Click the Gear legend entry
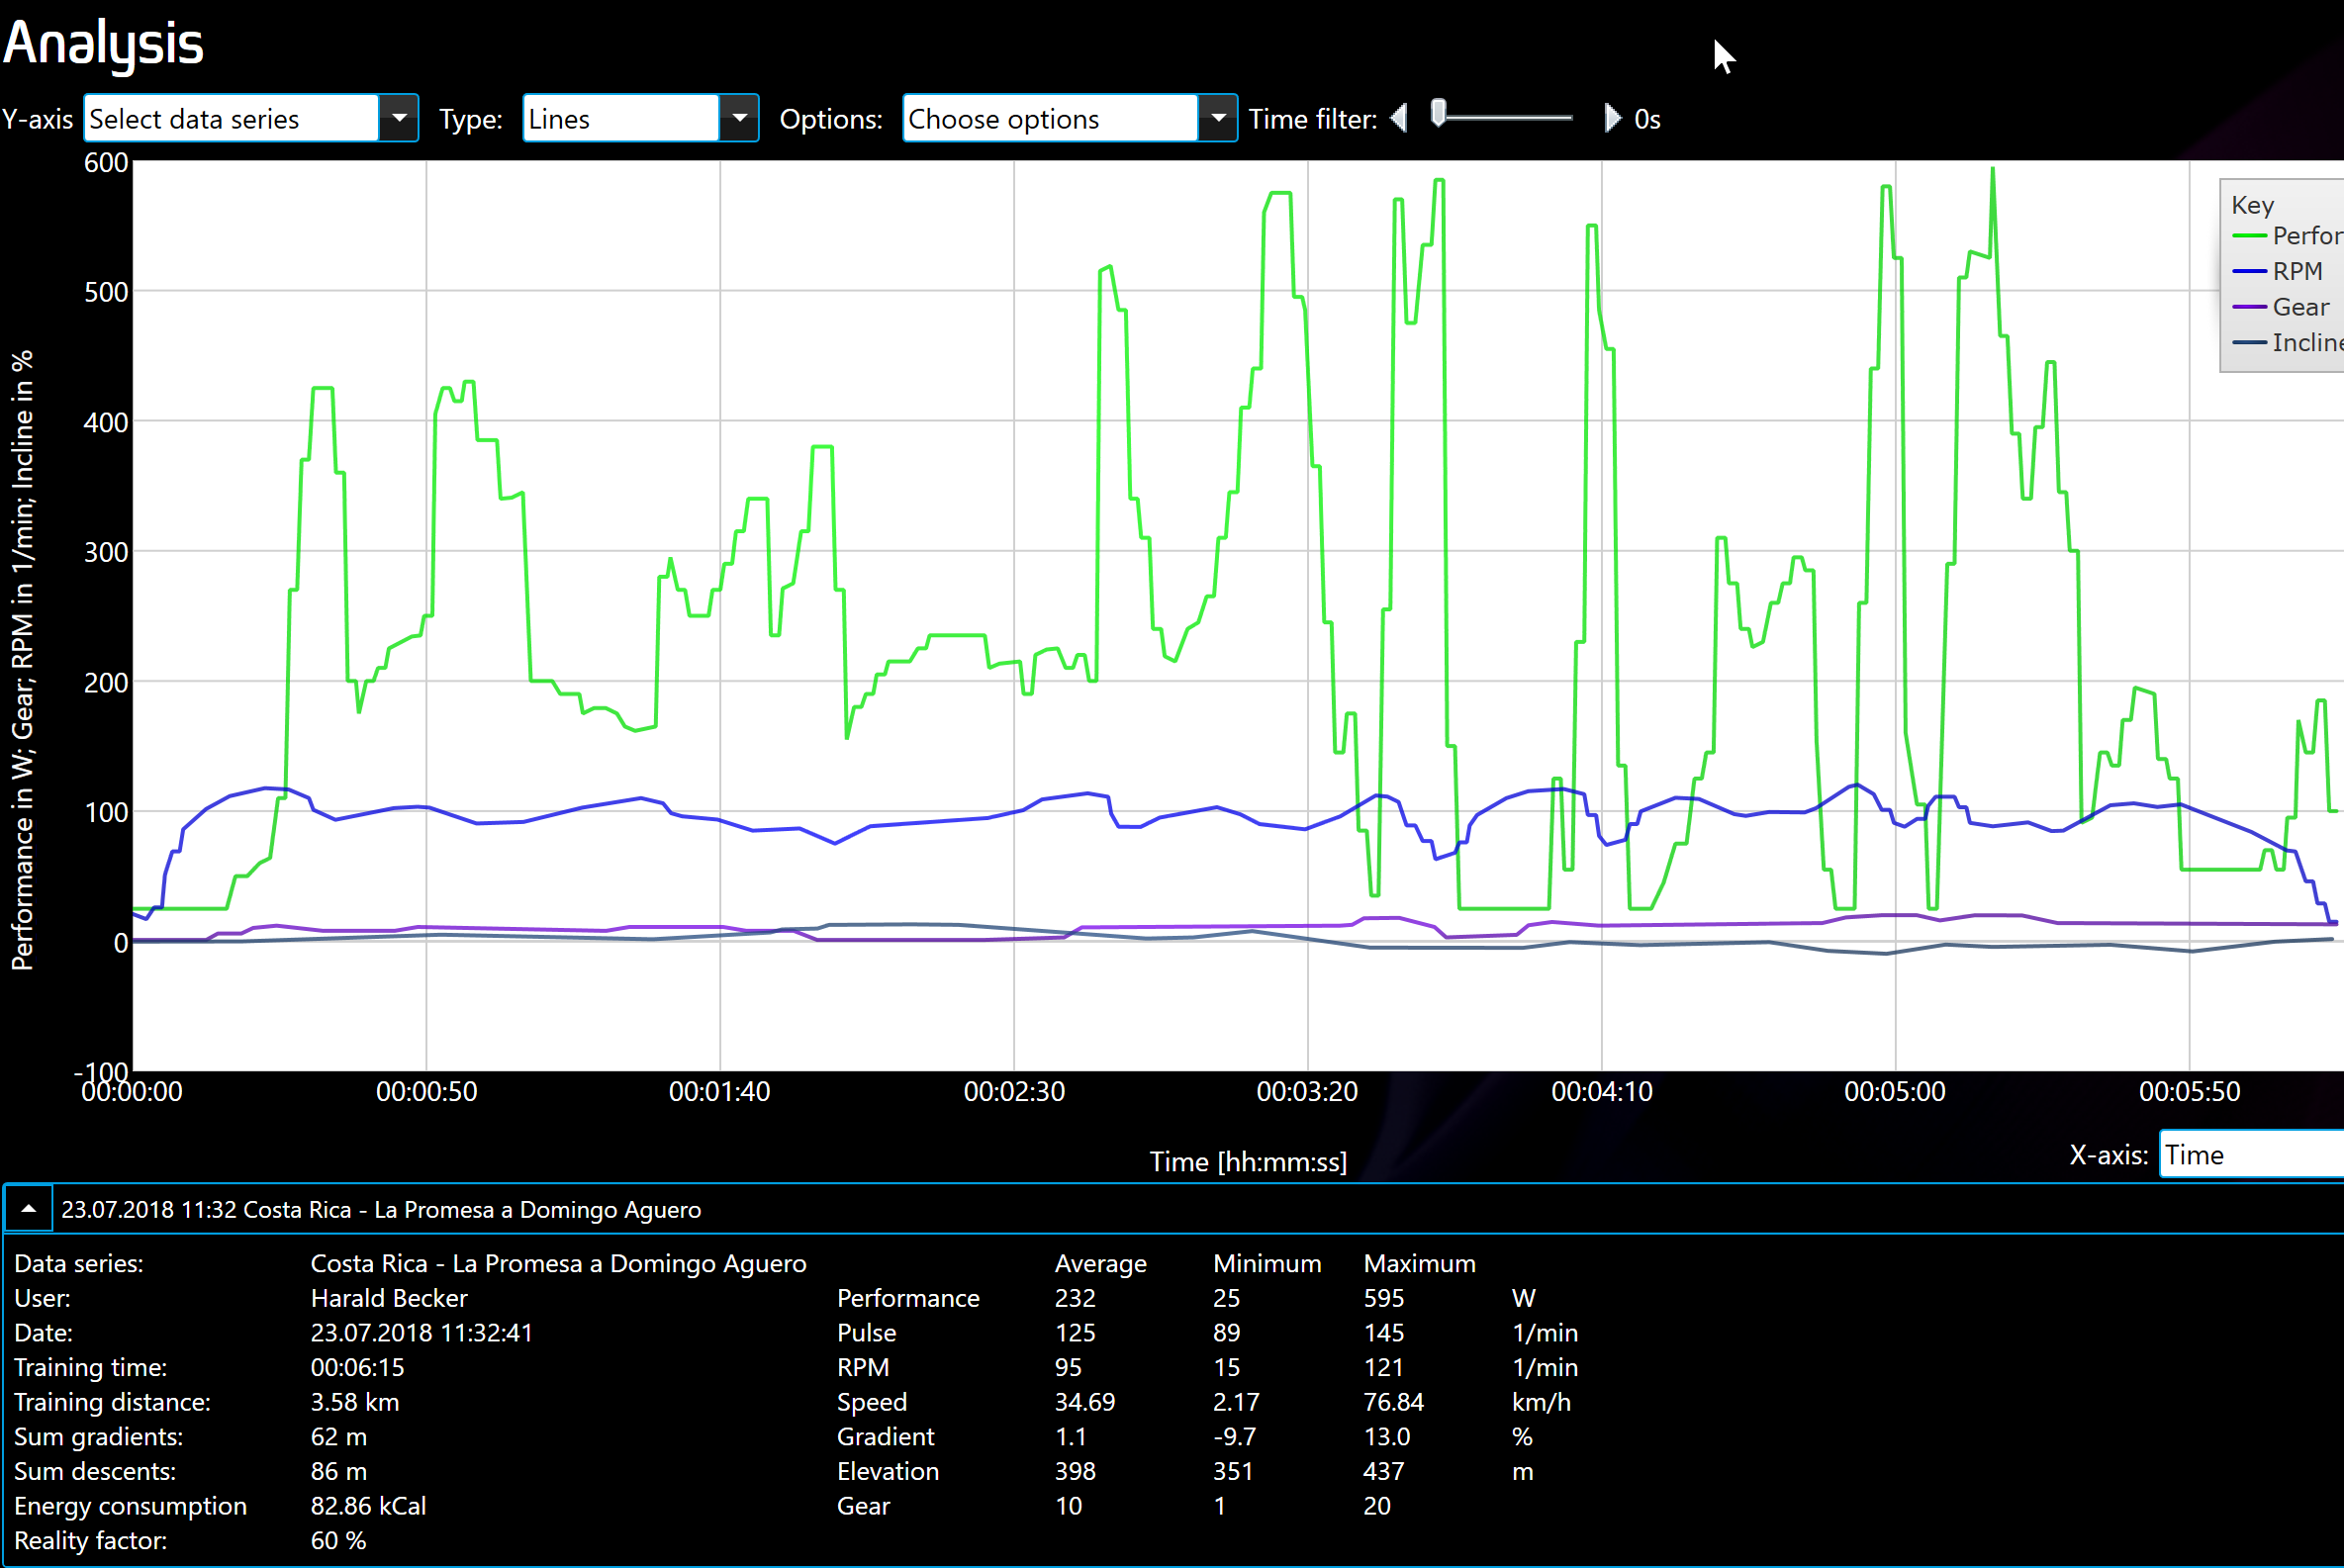This screenshot has height=1568, width=2344. (2280, 307)
